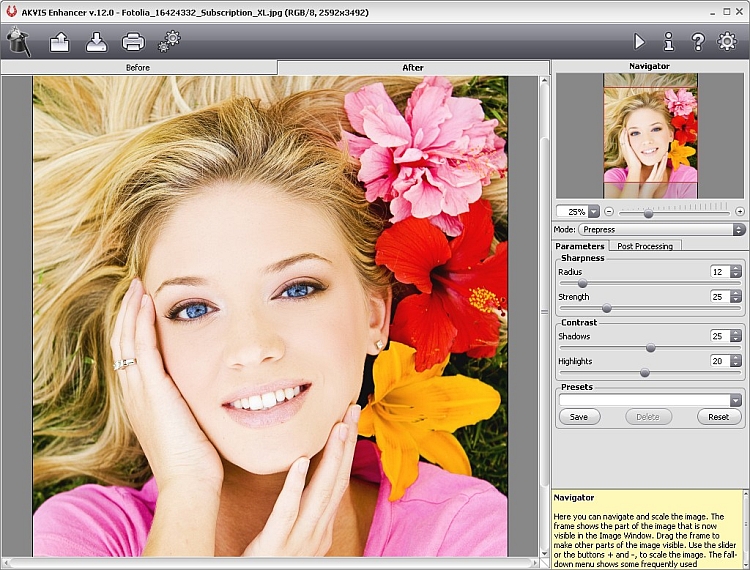Viewport: 750px width, 570px height.
Task: Open help question mark icon
Action: (698, 42)
